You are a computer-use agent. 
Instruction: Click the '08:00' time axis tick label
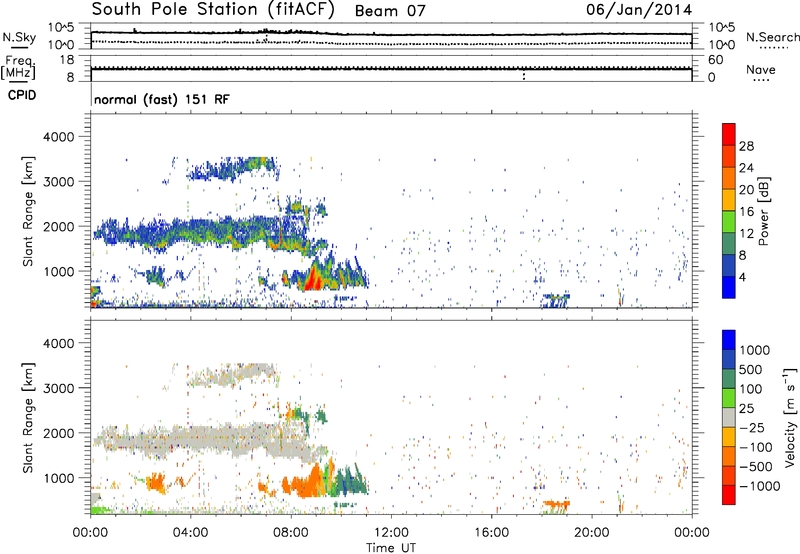click(x=291, y=533)
